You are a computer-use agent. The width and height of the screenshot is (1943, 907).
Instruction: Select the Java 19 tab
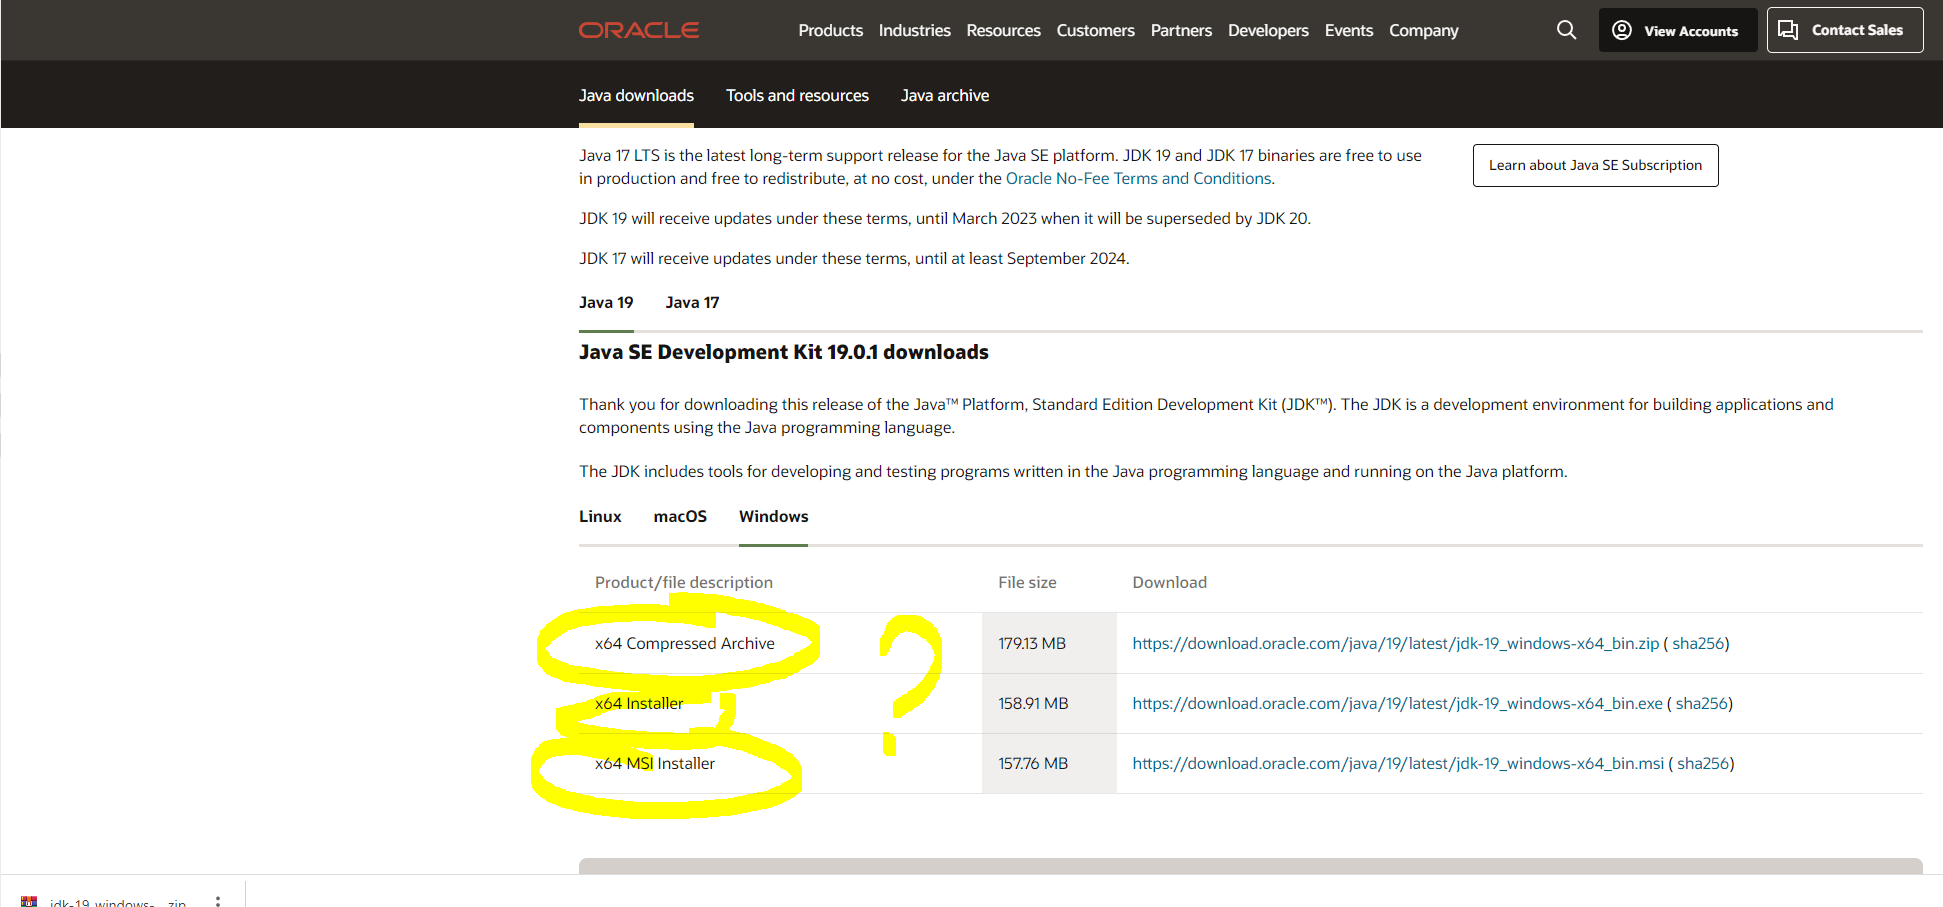tap(606, 302)
